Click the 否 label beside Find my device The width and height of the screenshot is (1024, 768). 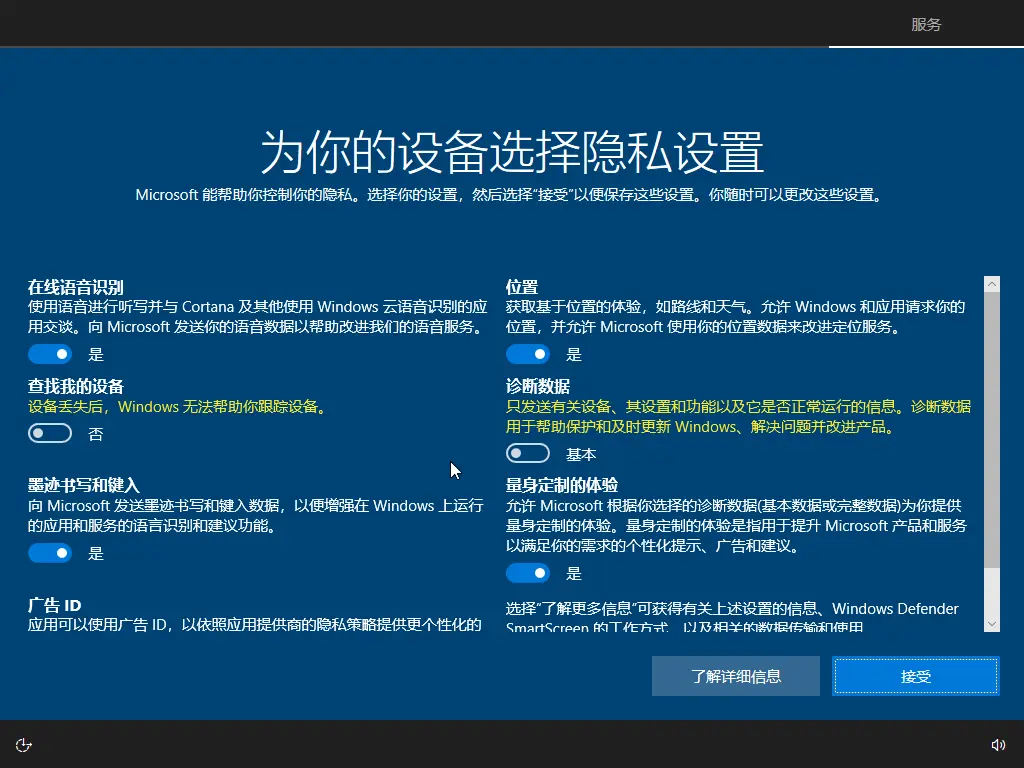[x=95, y=434]
